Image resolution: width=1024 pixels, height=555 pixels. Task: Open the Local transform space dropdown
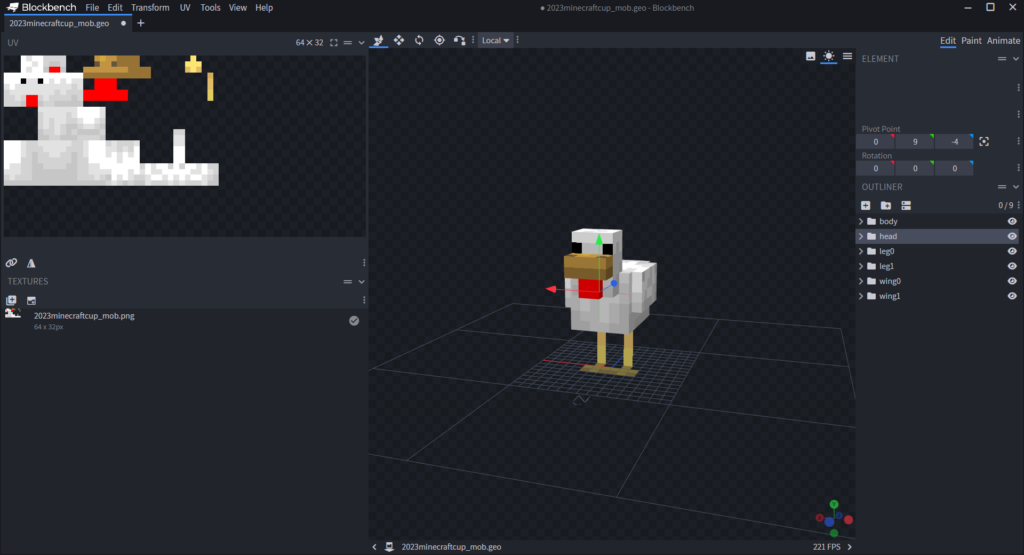coord(495,40)
